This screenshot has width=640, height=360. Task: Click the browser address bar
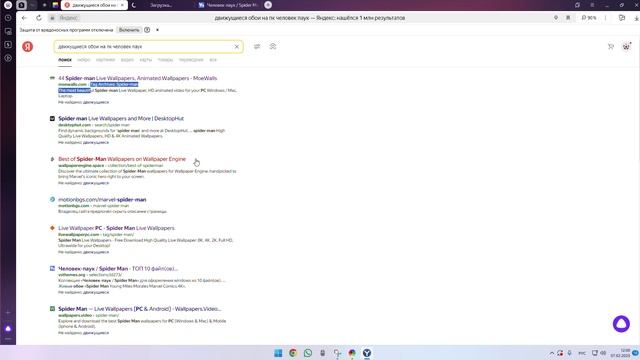(309, 18)
